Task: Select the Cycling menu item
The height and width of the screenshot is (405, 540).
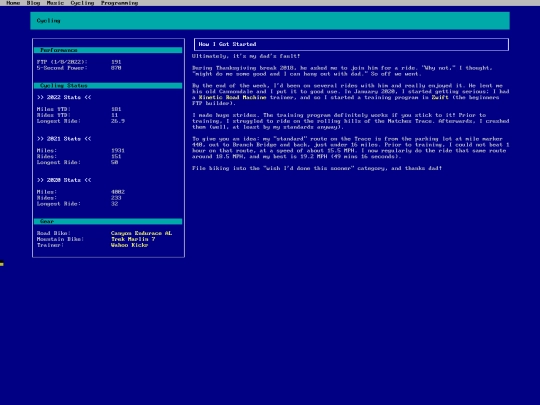Action: tap(82, 3)
